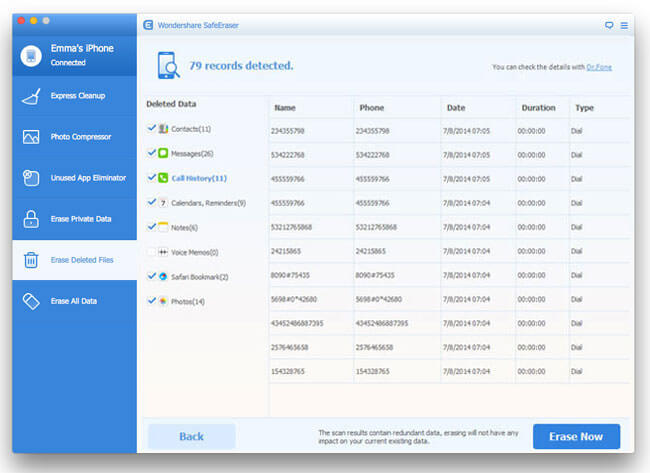The image size is (650, 473).
Task: Click the Express Cleanup broom icon
Action: [x=31, y=96]
